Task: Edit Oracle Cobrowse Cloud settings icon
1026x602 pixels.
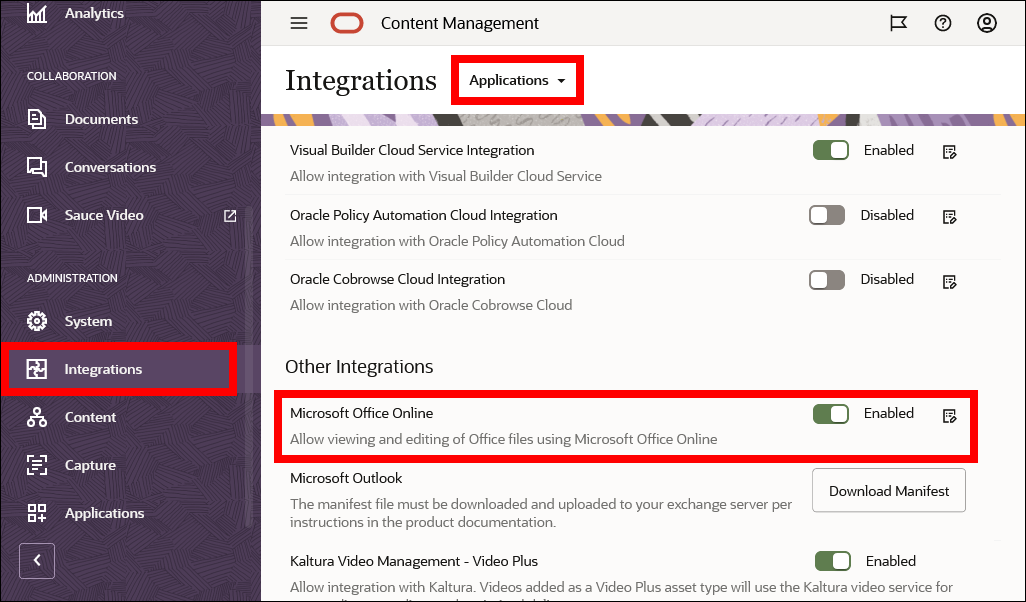Action: click(949, 281)
